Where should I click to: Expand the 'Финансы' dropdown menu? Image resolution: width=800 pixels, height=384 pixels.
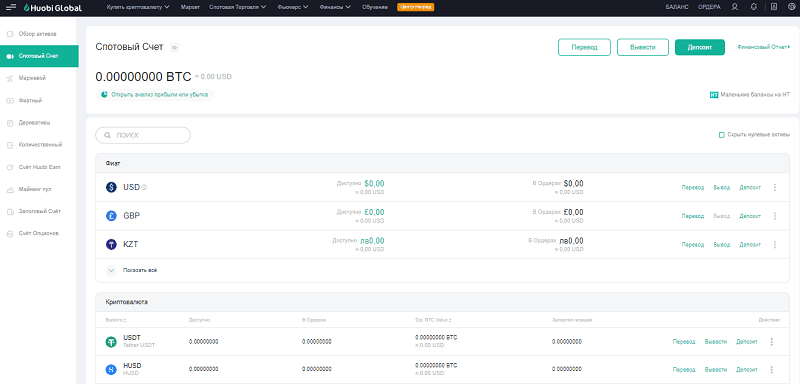335,7
